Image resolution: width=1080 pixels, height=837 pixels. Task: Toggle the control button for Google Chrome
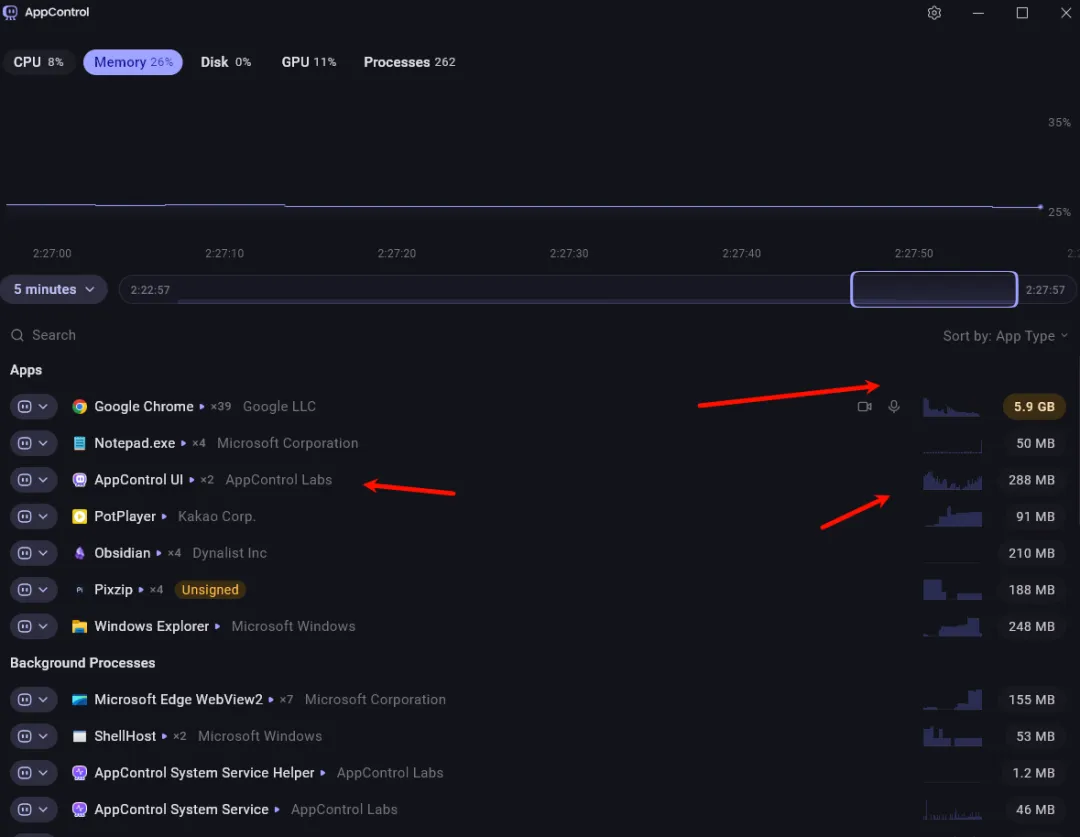click(25, 406)
